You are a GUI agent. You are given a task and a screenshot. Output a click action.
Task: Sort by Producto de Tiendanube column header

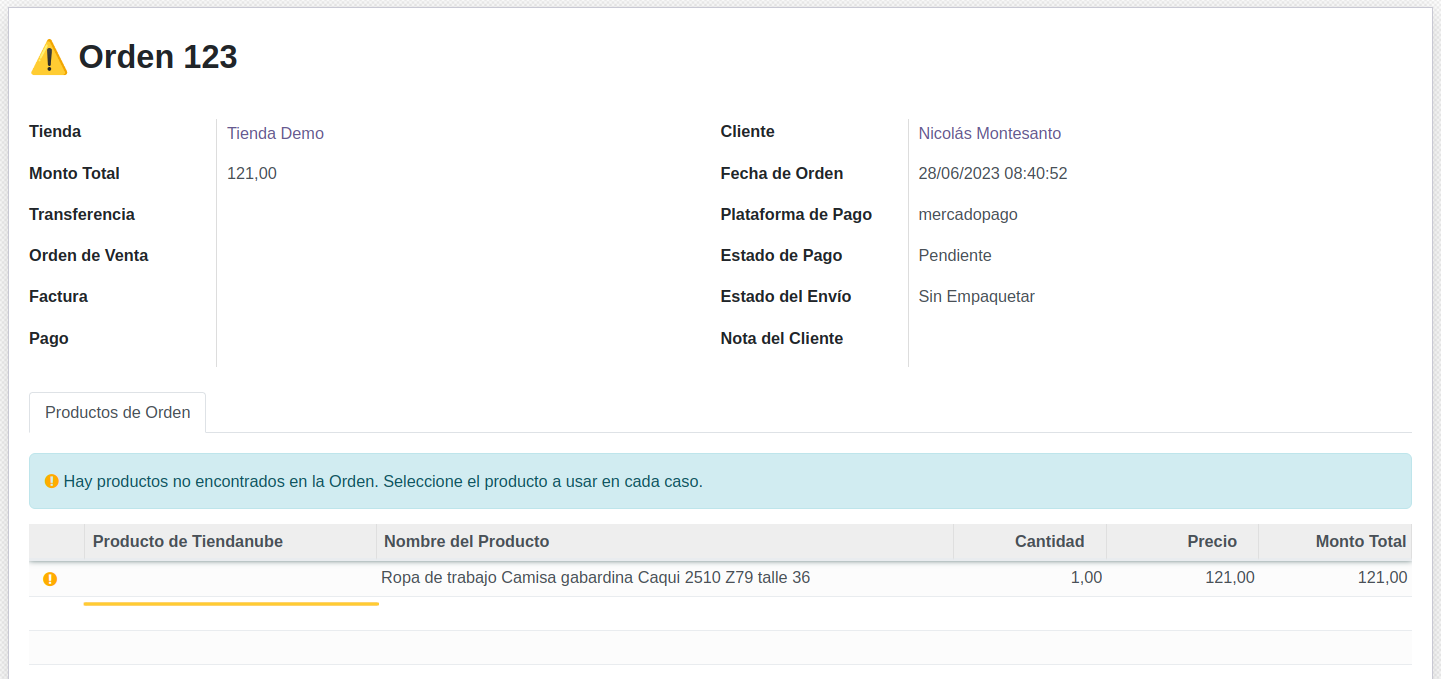click(188, 541)
